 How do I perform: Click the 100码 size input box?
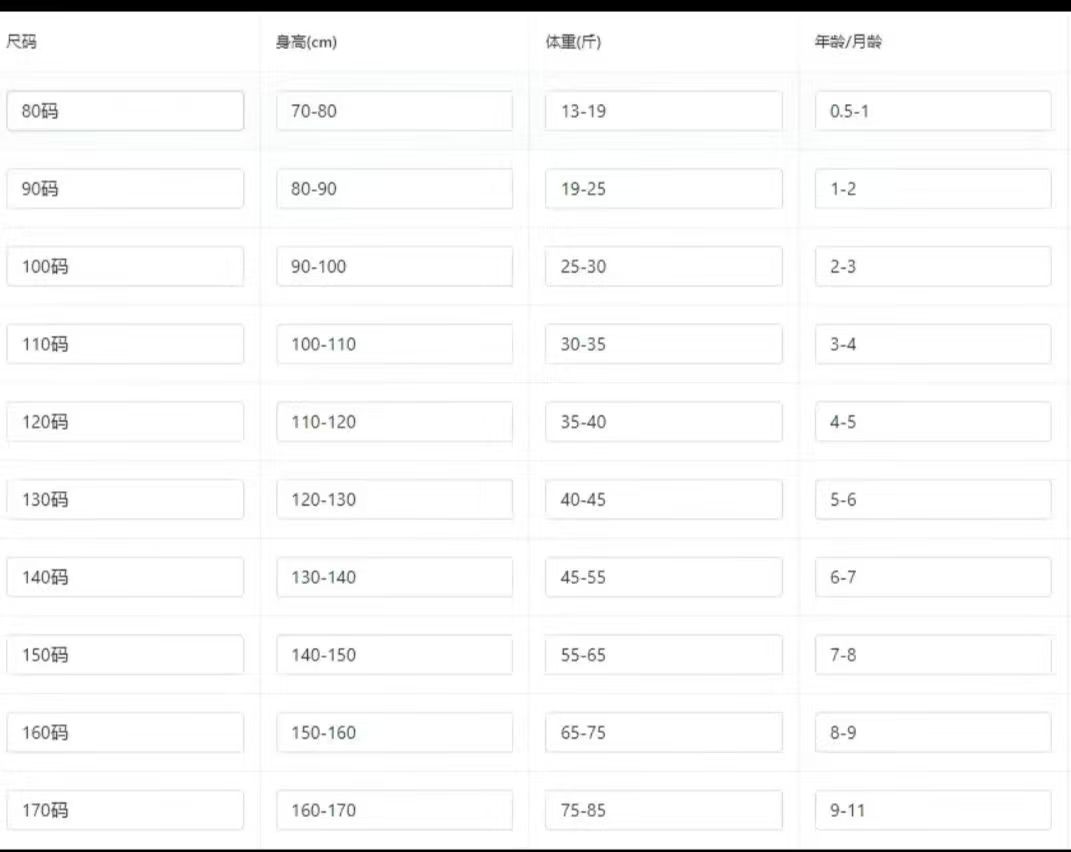point(125,267)
